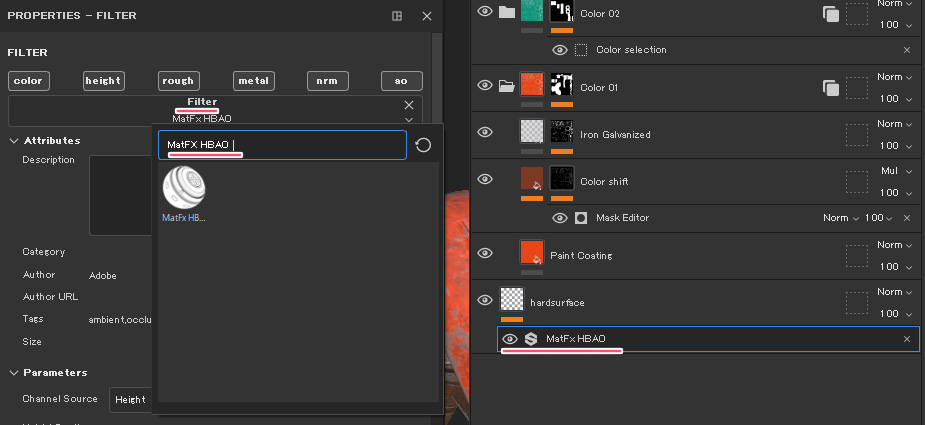The height and width of the screenshot is (425, 925).
Task: Click the Paint Coating orange color thumbnail
Action: (532, 252)
